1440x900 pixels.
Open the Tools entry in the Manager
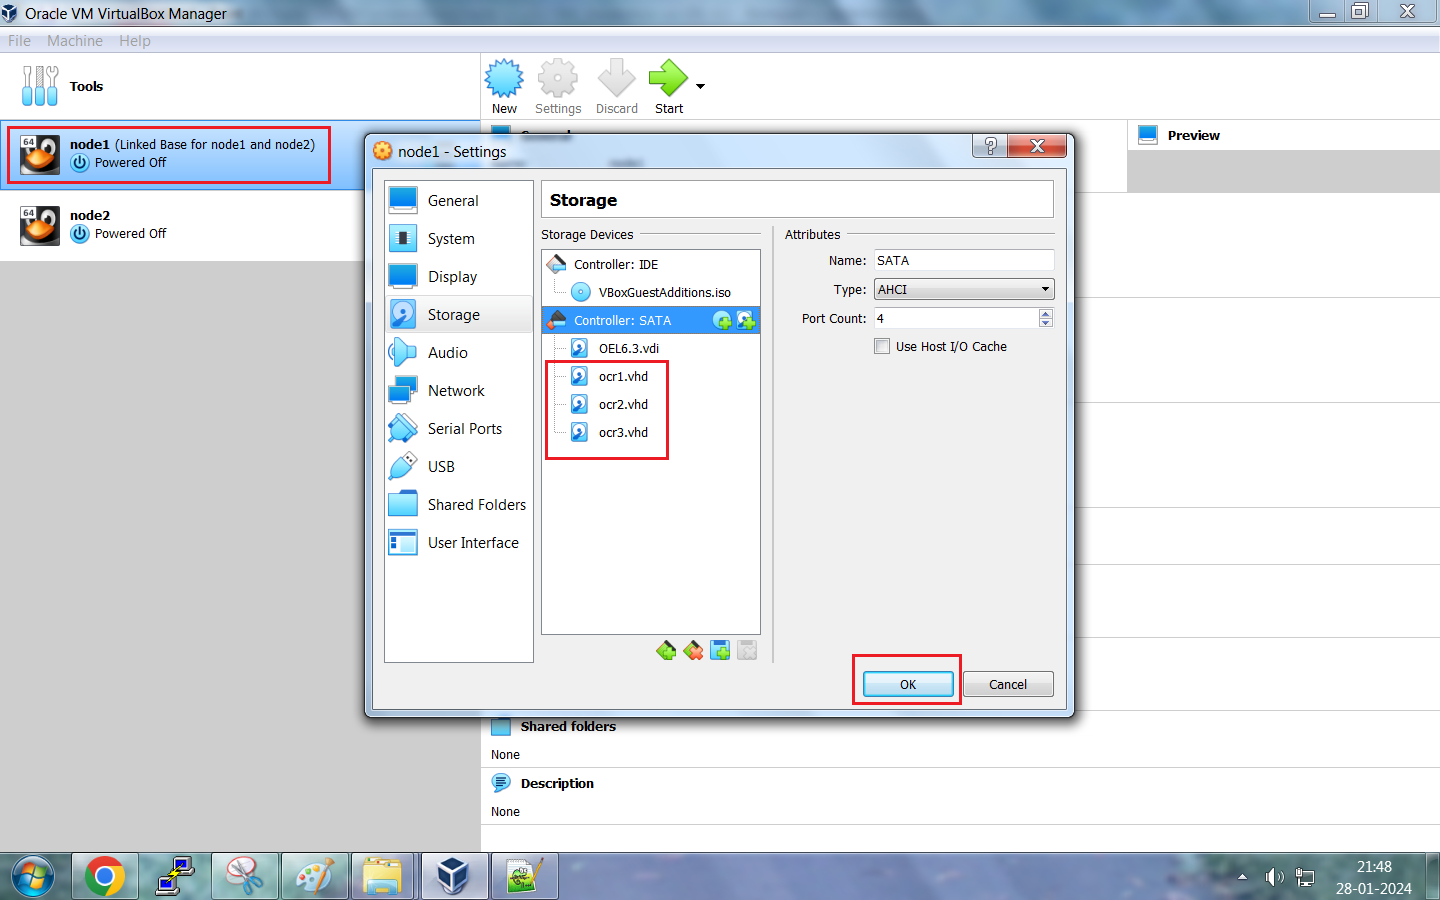pyautogui.click(x=240, y=87)
